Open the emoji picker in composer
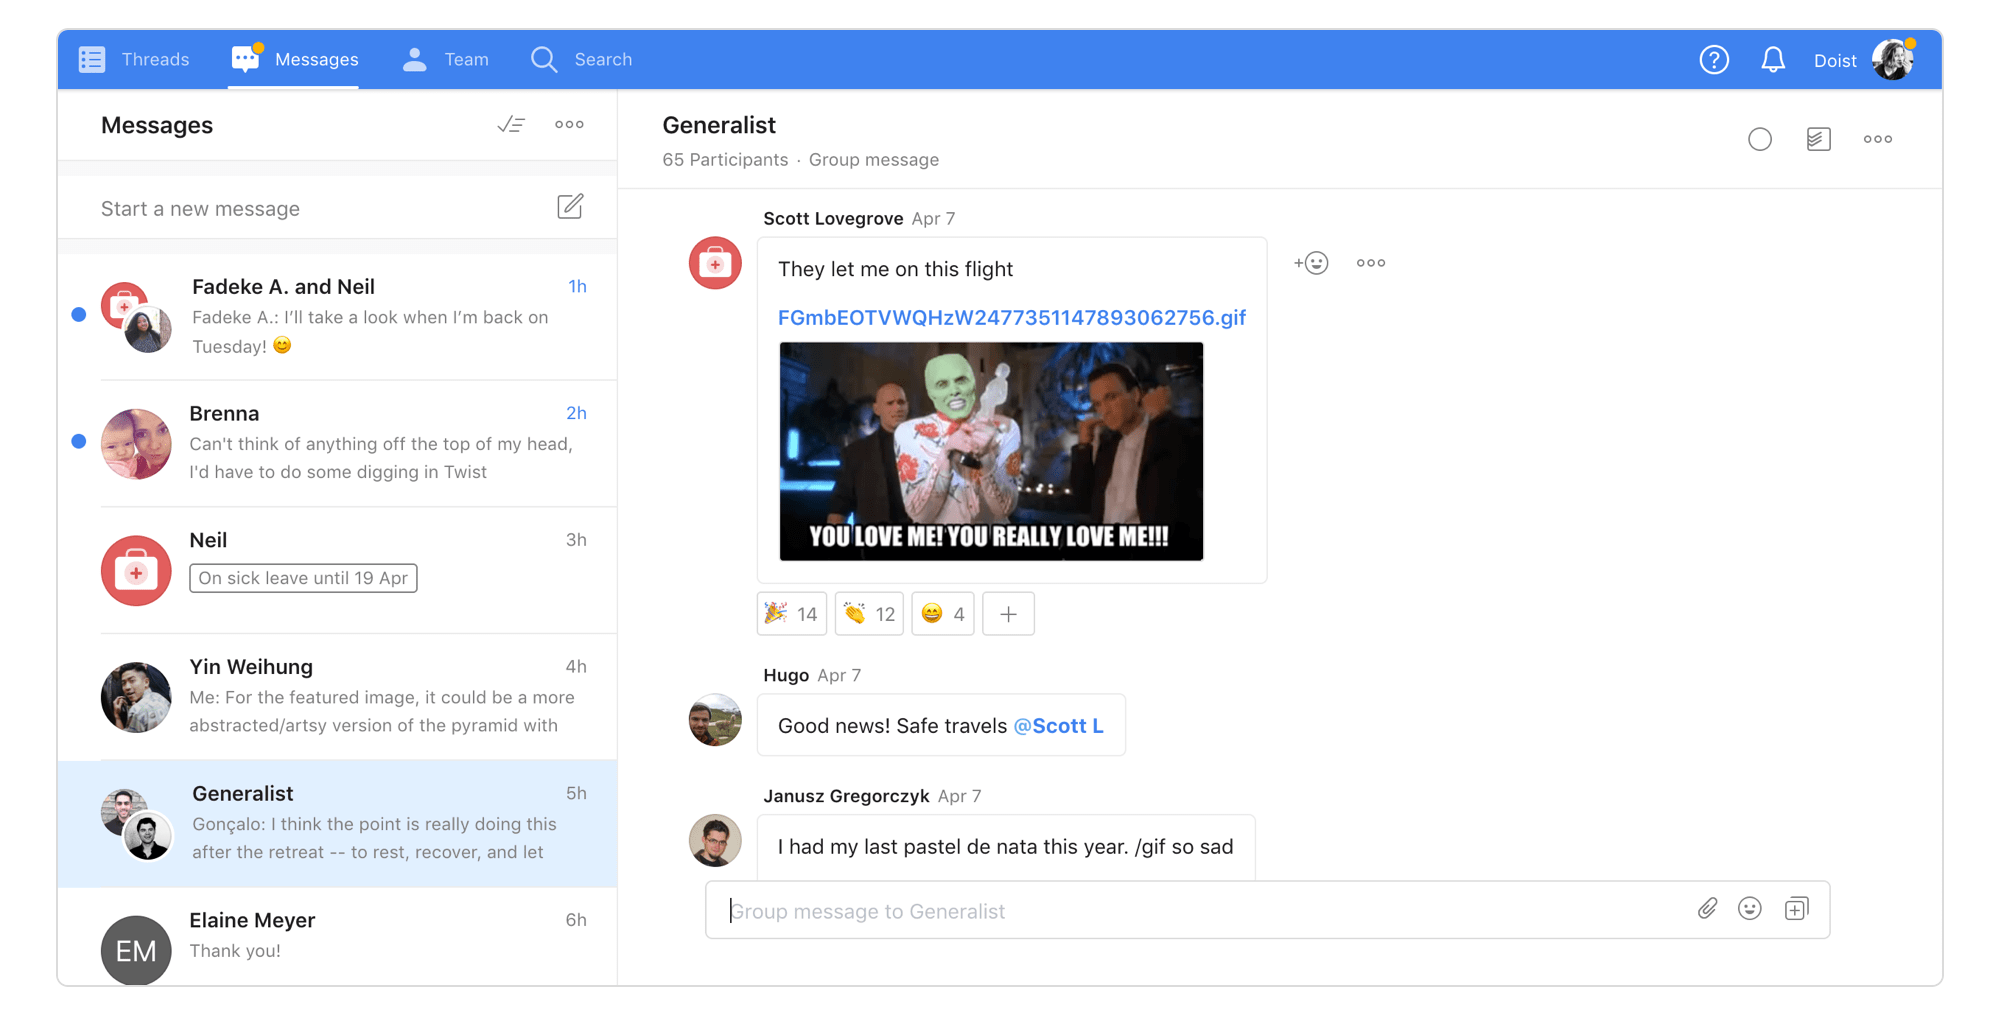Image resolution: width=2000 pixels, height=1015 pixels. pyautogui.click(x=1750, y=909)
